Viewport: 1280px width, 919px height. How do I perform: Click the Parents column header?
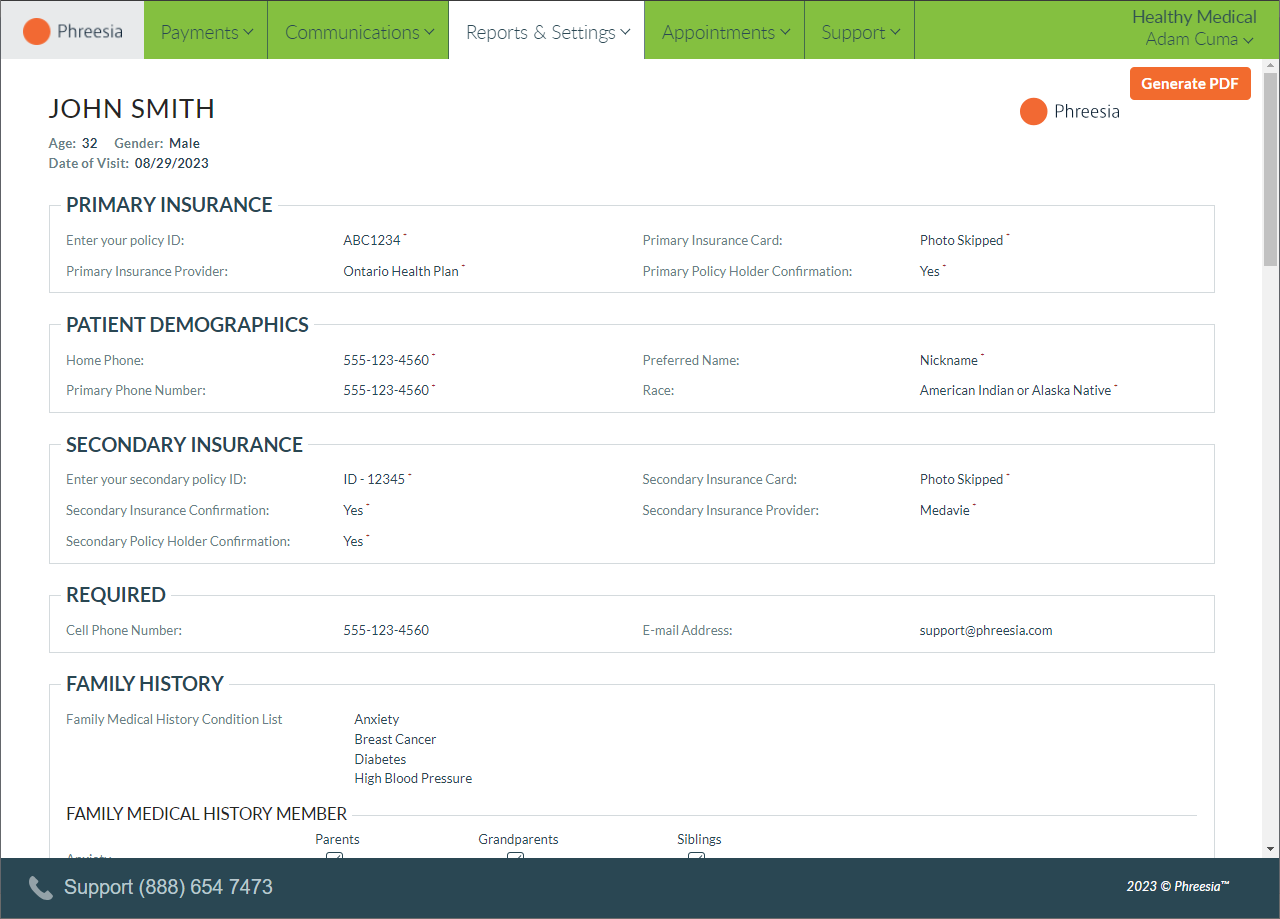tap(337, 839)
